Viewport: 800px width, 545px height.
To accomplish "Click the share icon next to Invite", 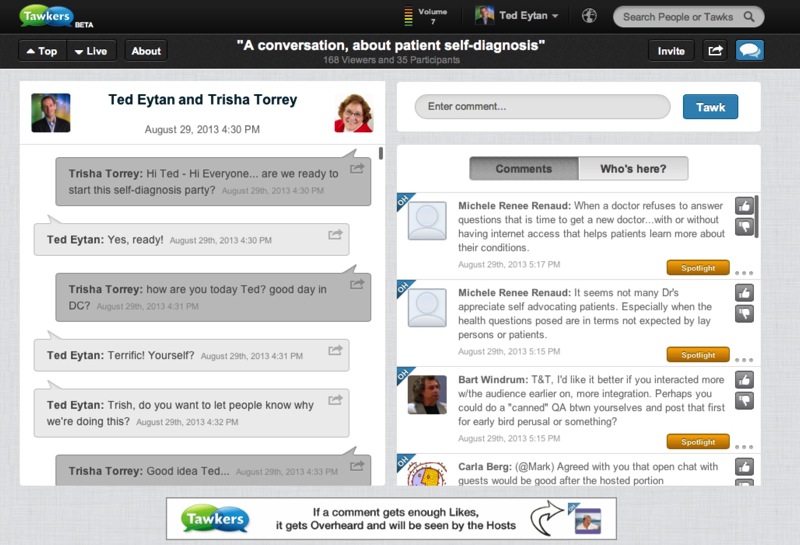I will coord(715,50).
